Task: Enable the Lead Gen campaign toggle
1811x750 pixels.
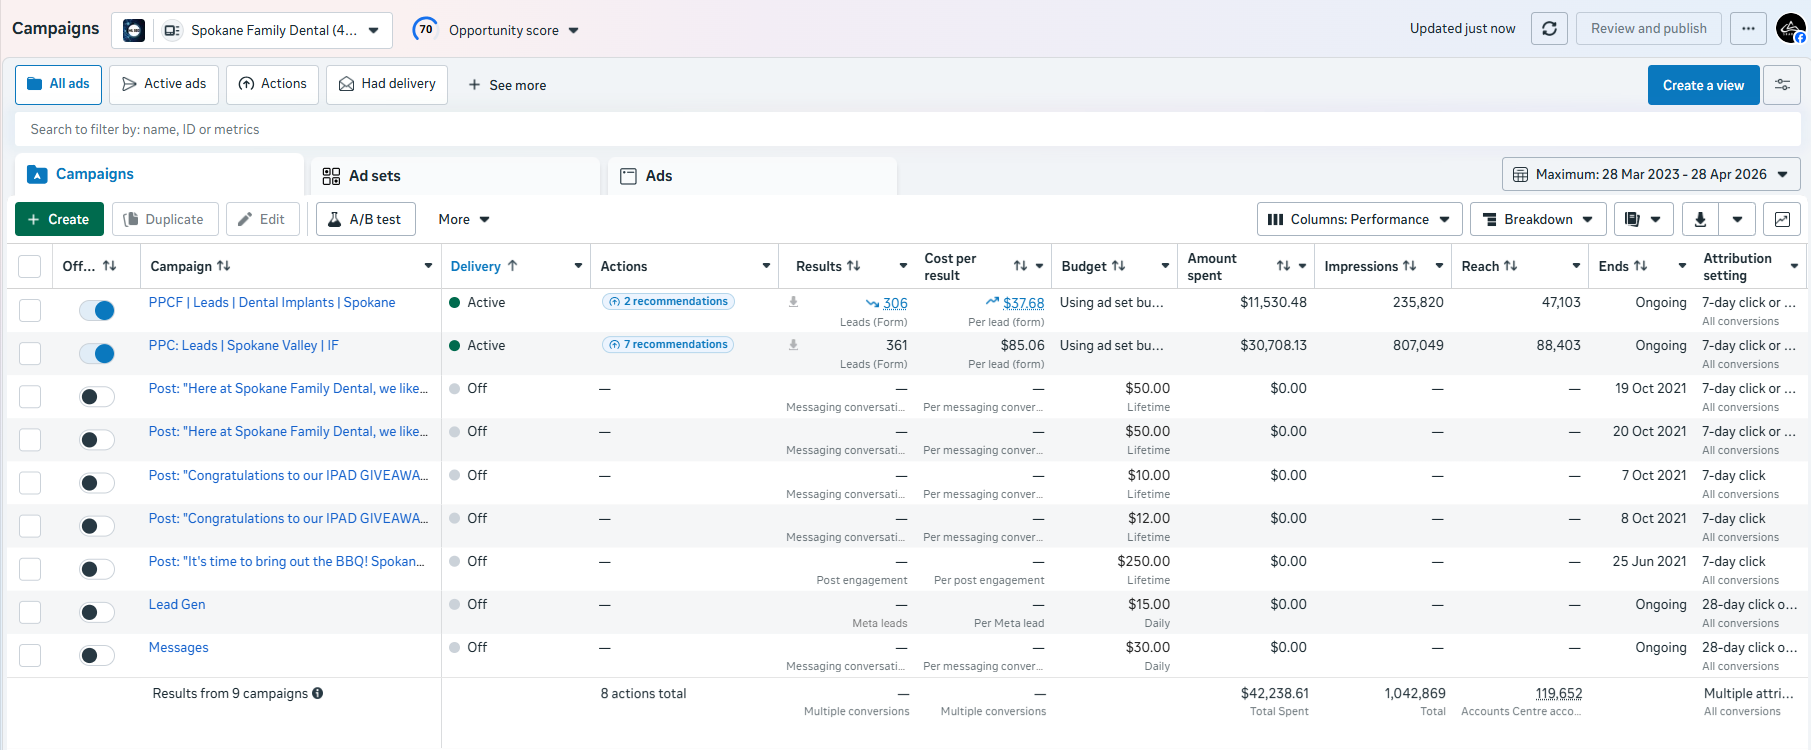Action: [x=97, y=612]
